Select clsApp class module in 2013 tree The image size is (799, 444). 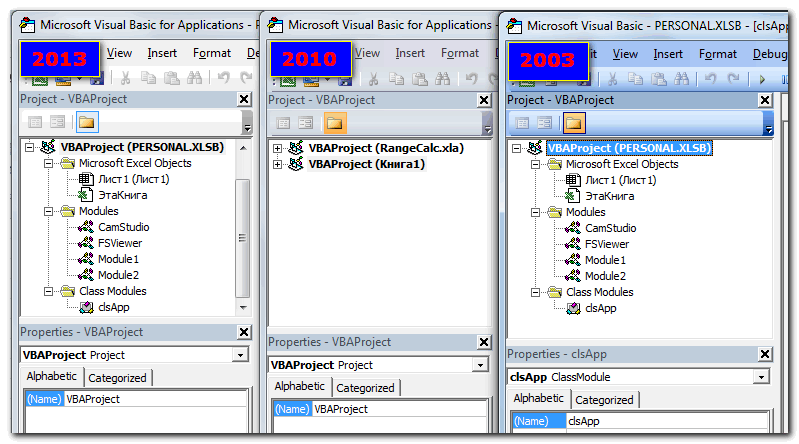click(x=114, y=307)
